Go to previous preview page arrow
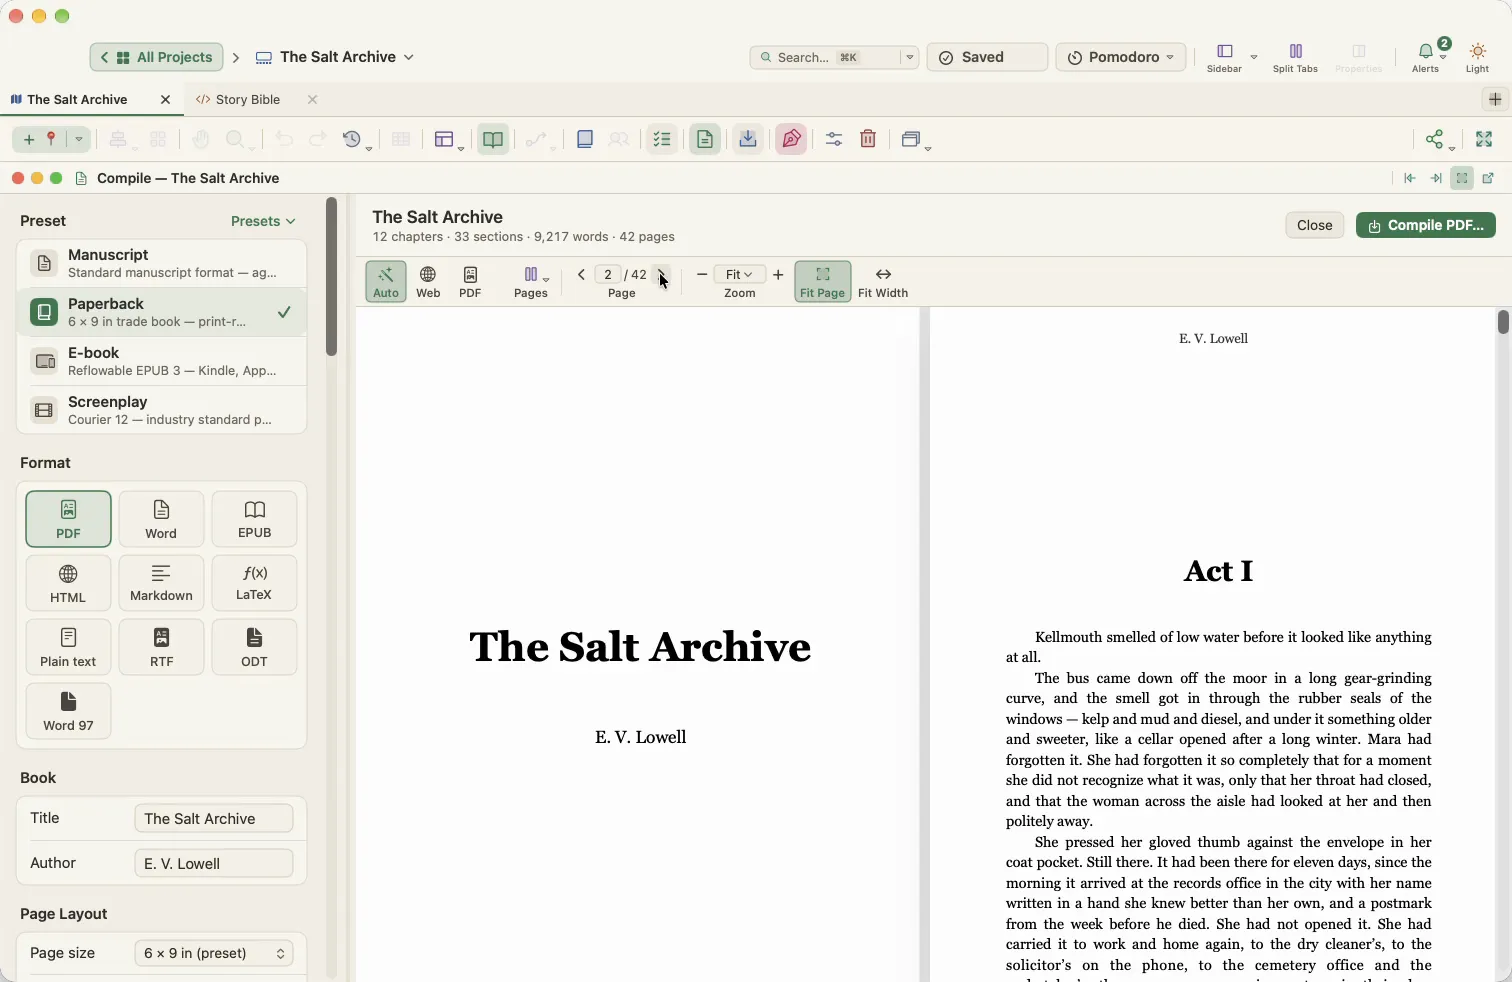1512x982 pixels. point(581,274)
